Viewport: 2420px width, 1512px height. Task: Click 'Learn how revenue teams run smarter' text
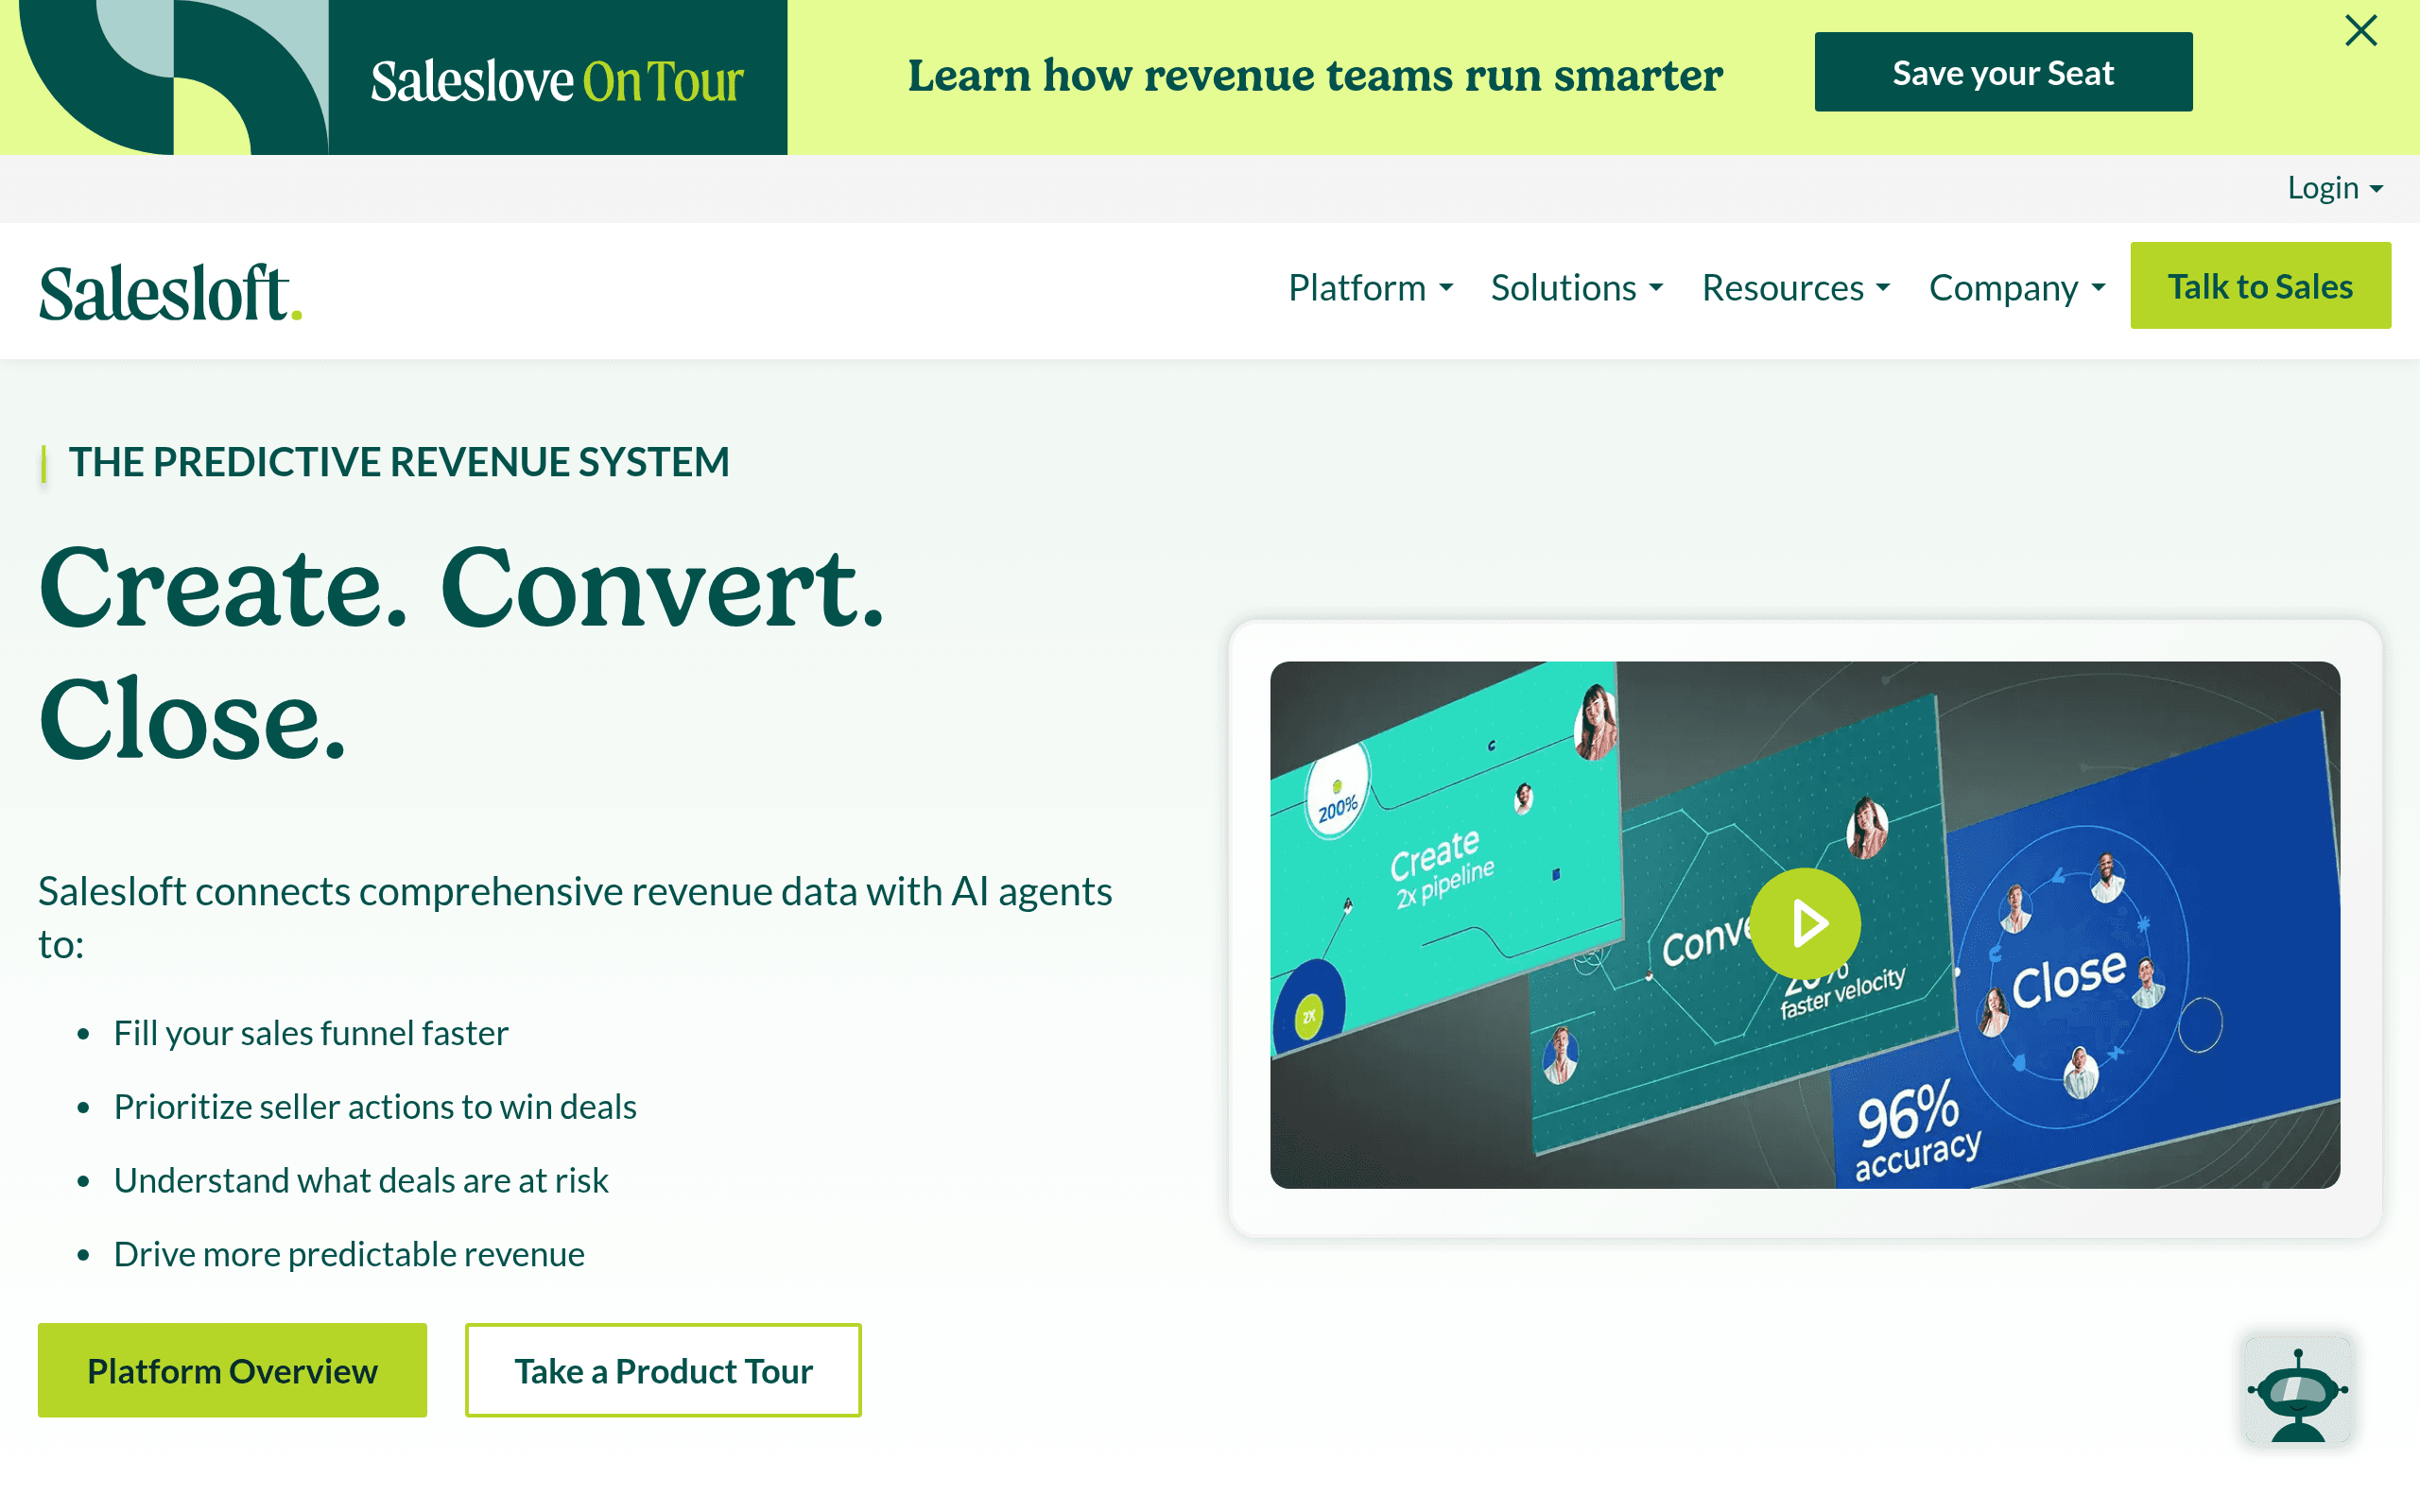[x=1315, y=75]
